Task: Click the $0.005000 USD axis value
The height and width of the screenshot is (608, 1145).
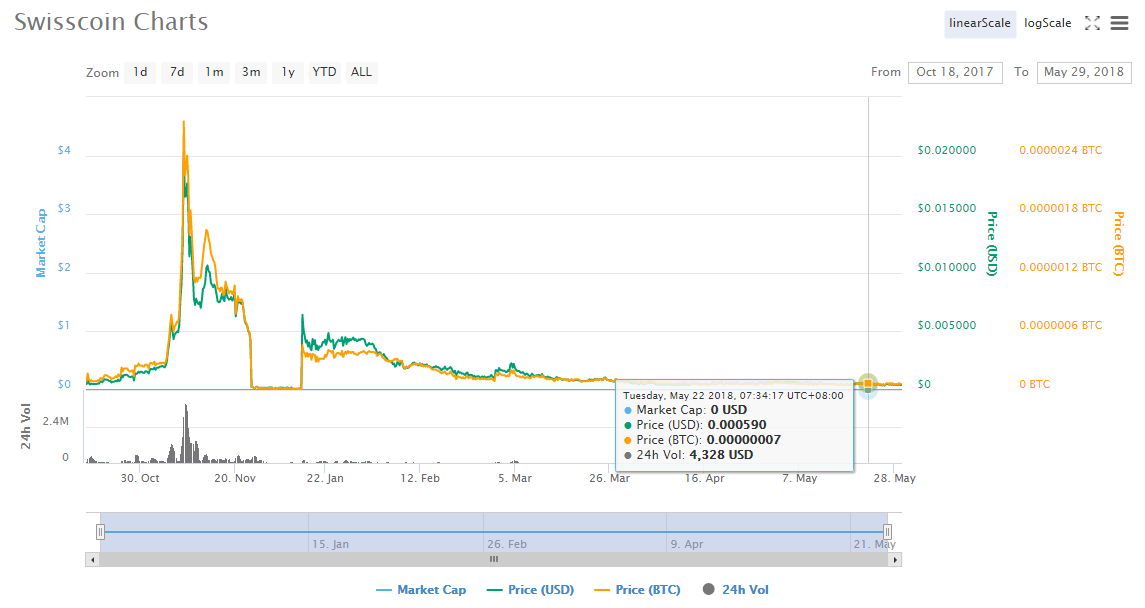Action: pyautogui.click(x=946, y=326)
